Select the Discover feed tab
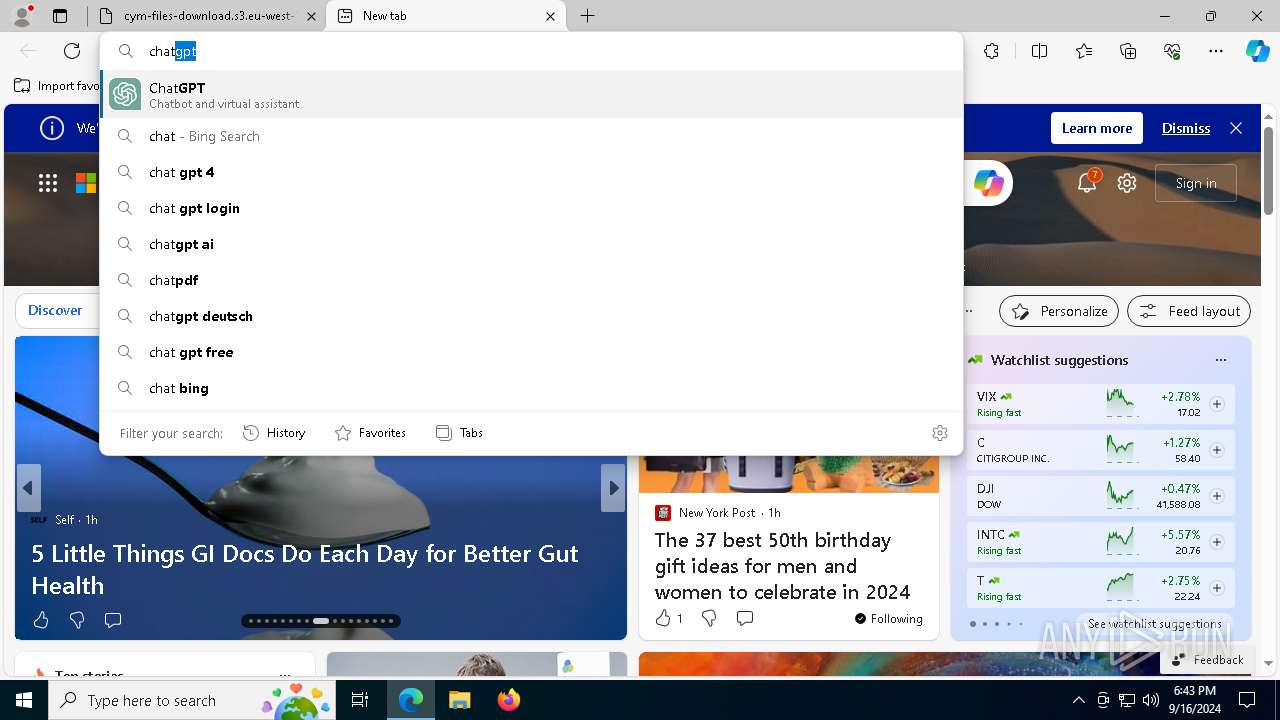The image size is (1280, 720). pos(55,311)
